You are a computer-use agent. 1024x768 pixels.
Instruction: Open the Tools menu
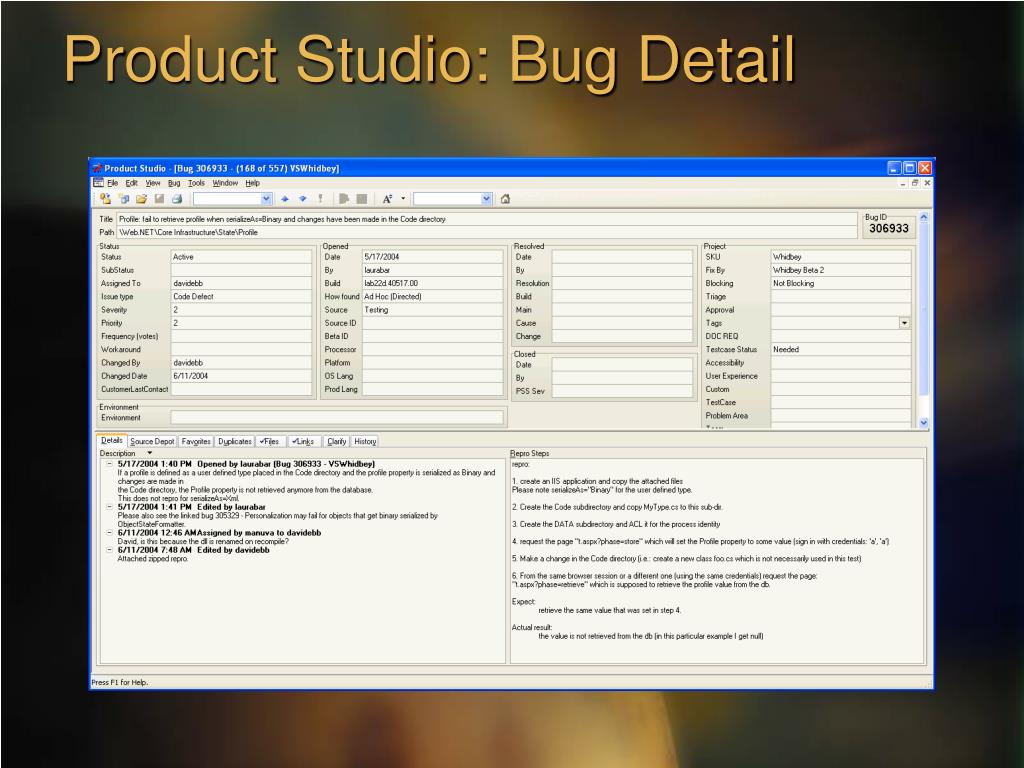(196, 183)
